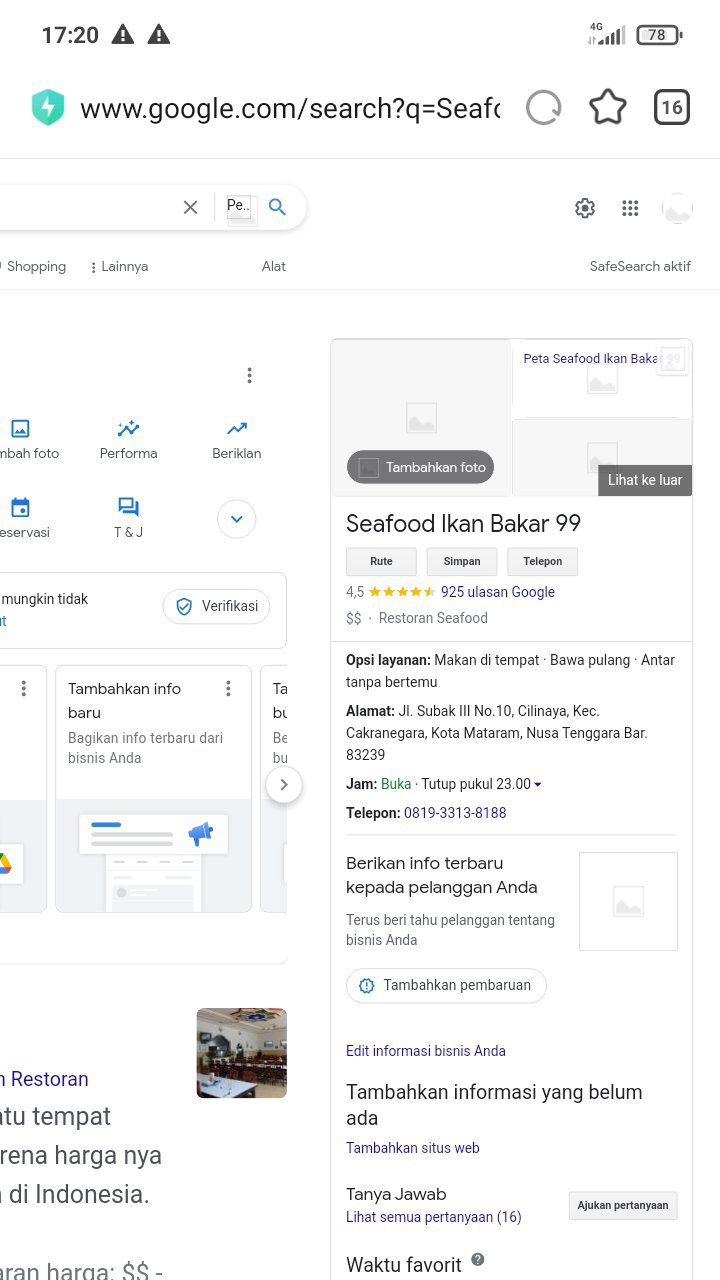Open Google settings gear icon
Screen dimensions: 720x1280
[x=585, y=208]
